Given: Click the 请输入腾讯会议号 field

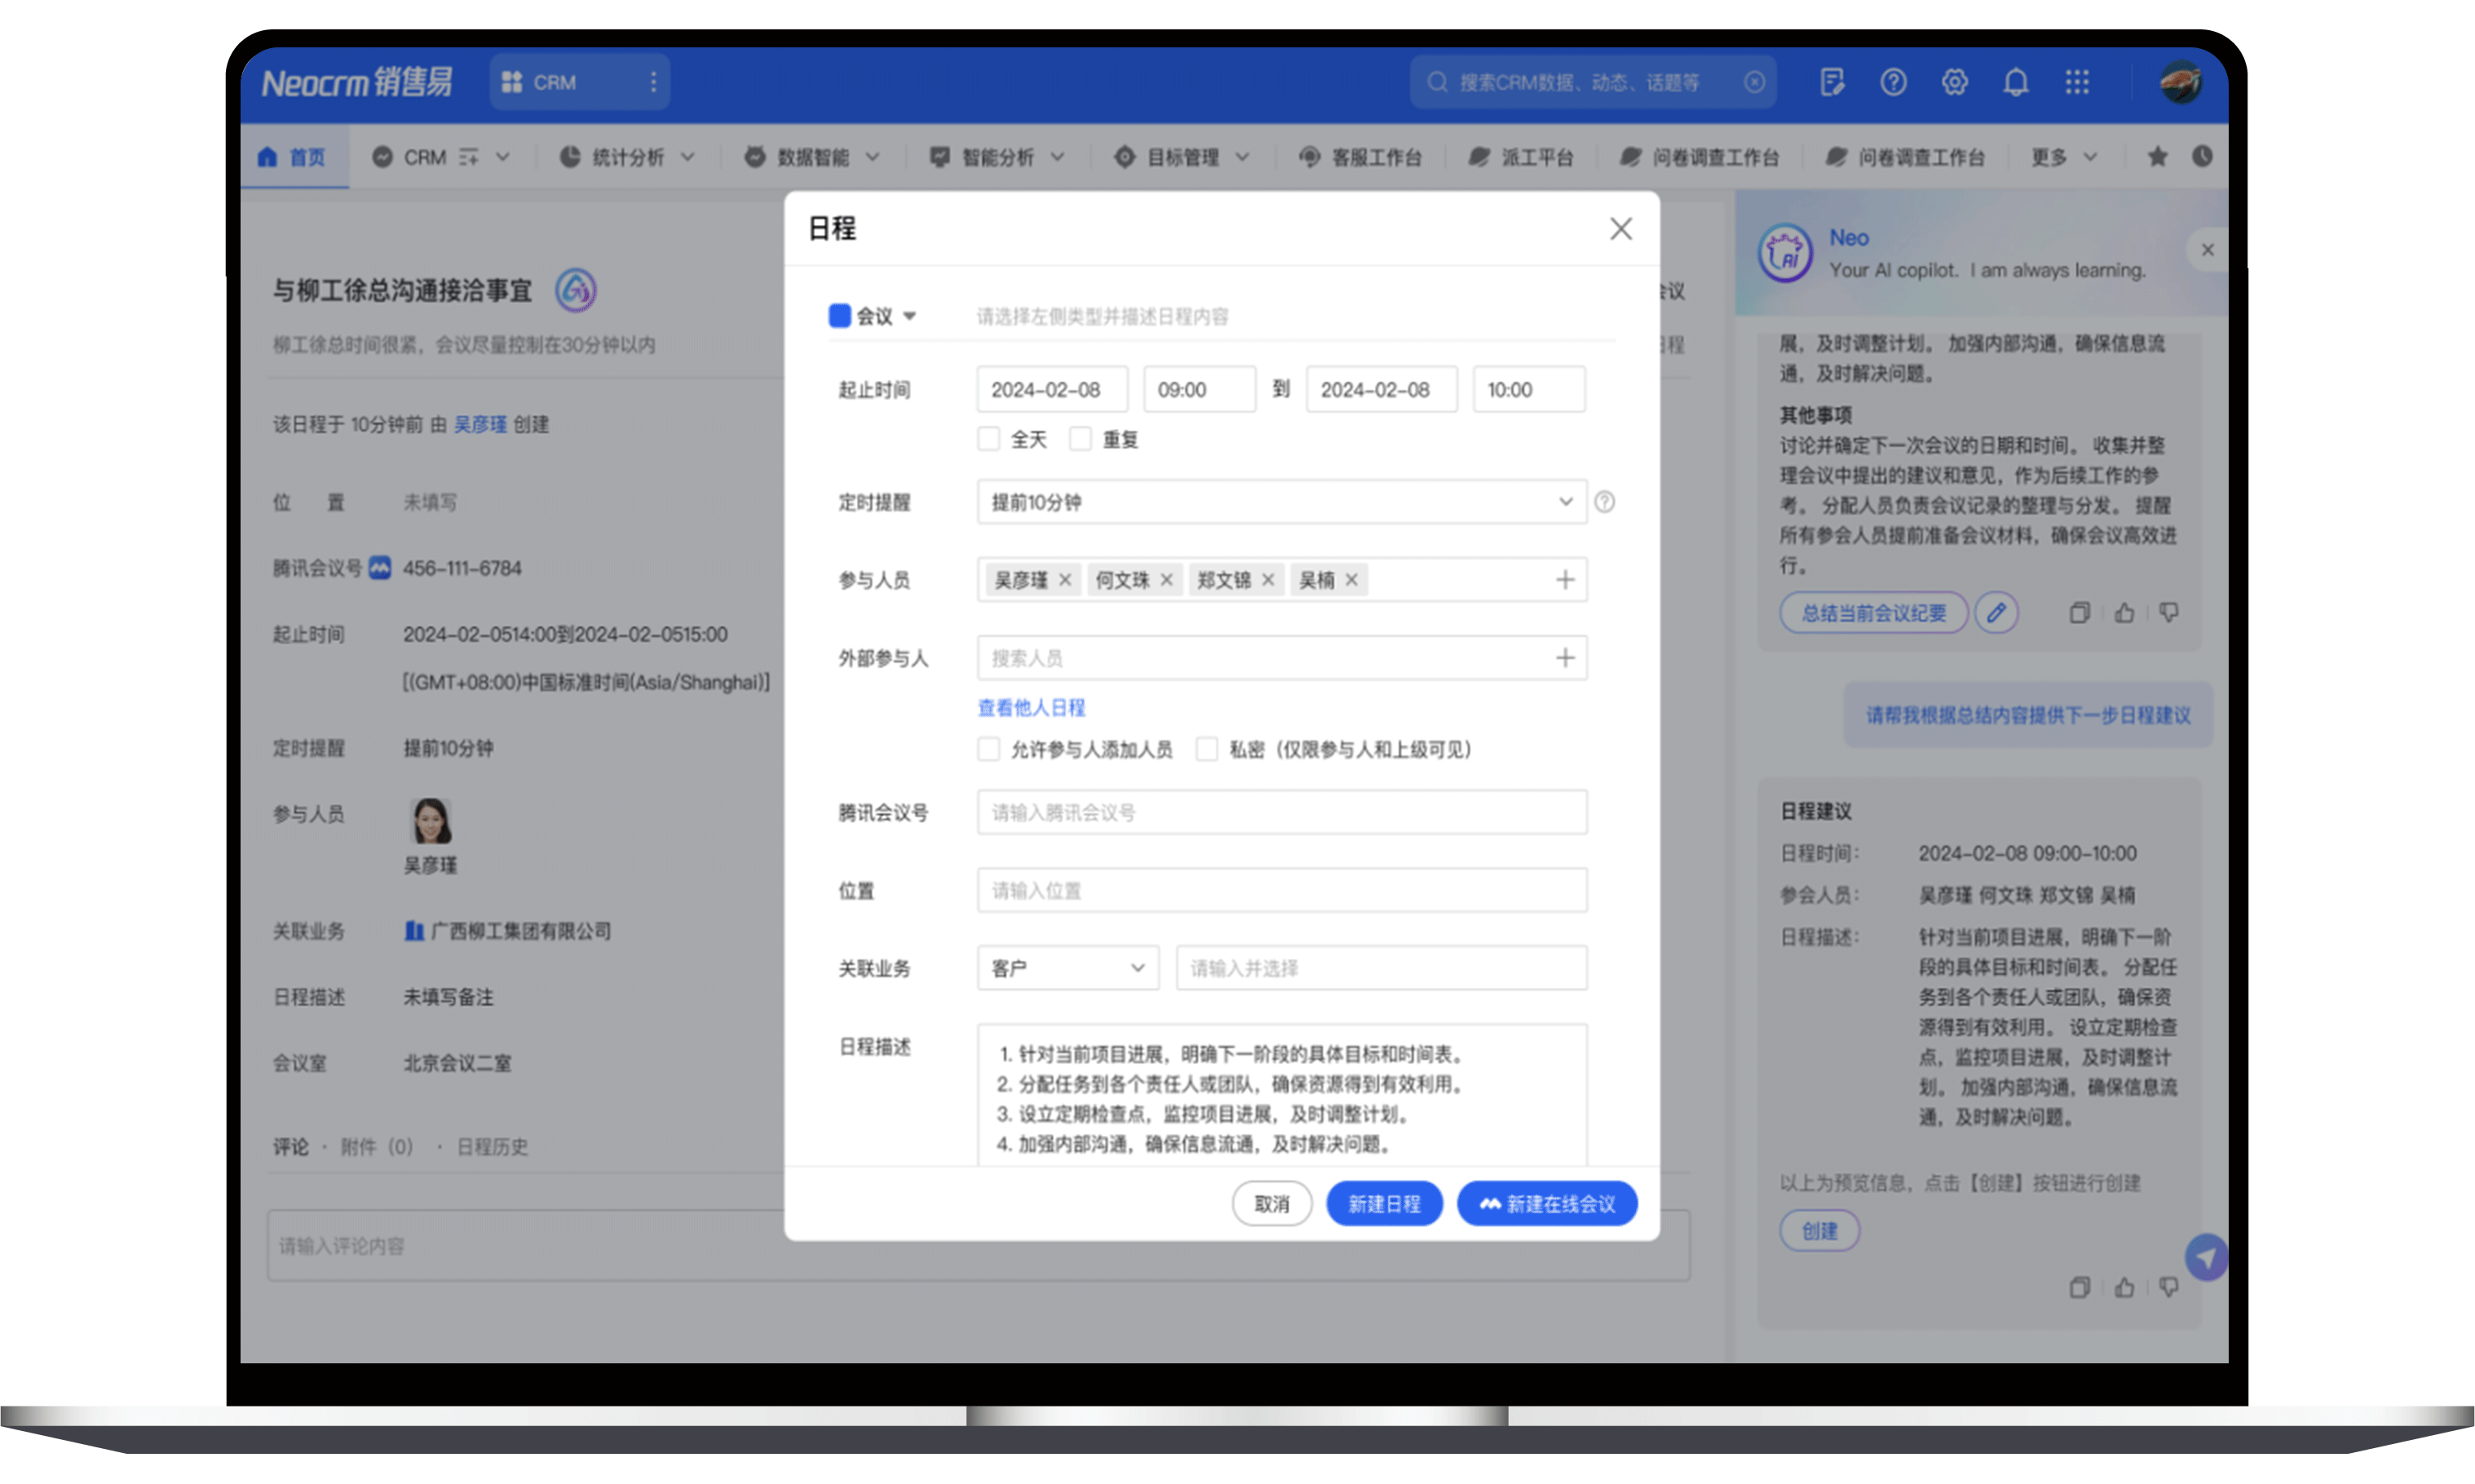Looking at the screenshot, I should [1281, 812].
